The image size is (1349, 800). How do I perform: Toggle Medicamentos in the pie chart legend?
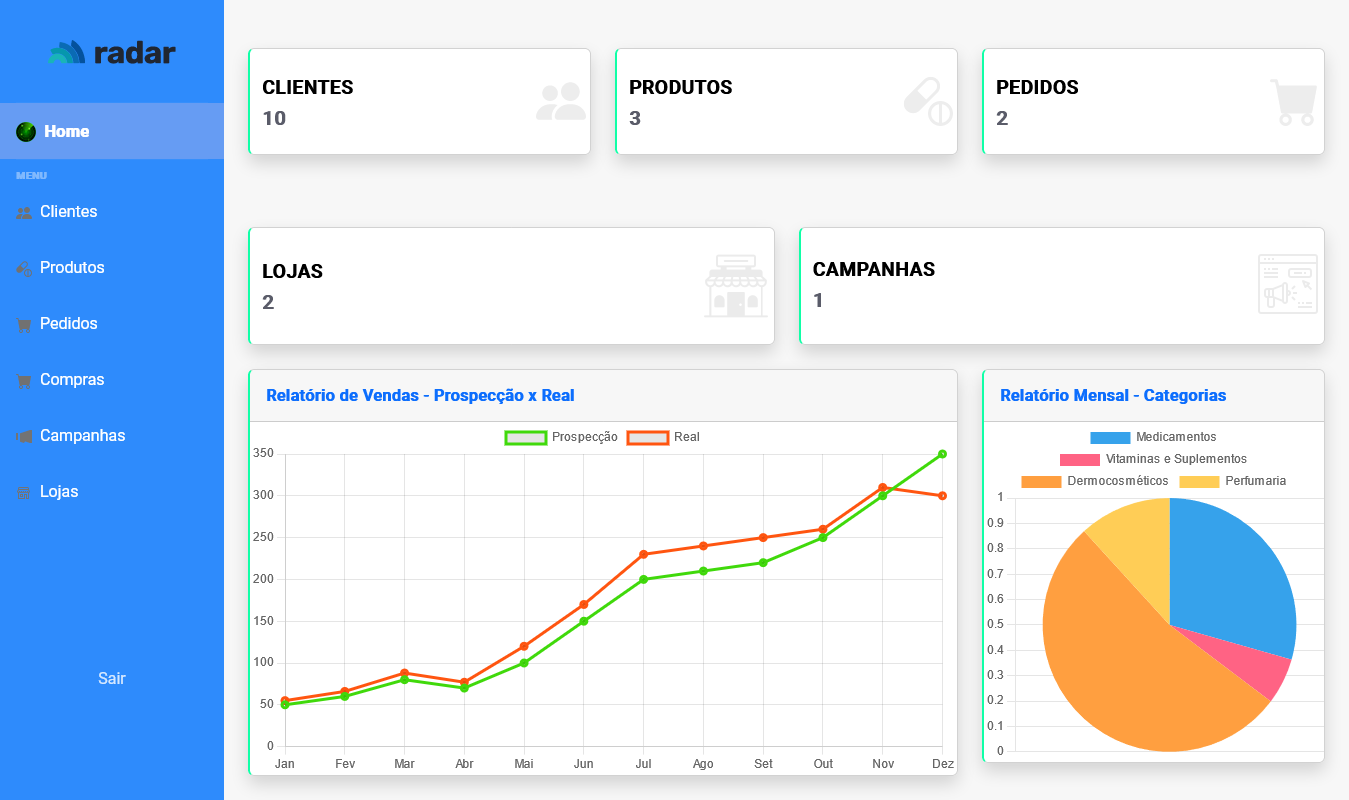tap(1152, 437)
